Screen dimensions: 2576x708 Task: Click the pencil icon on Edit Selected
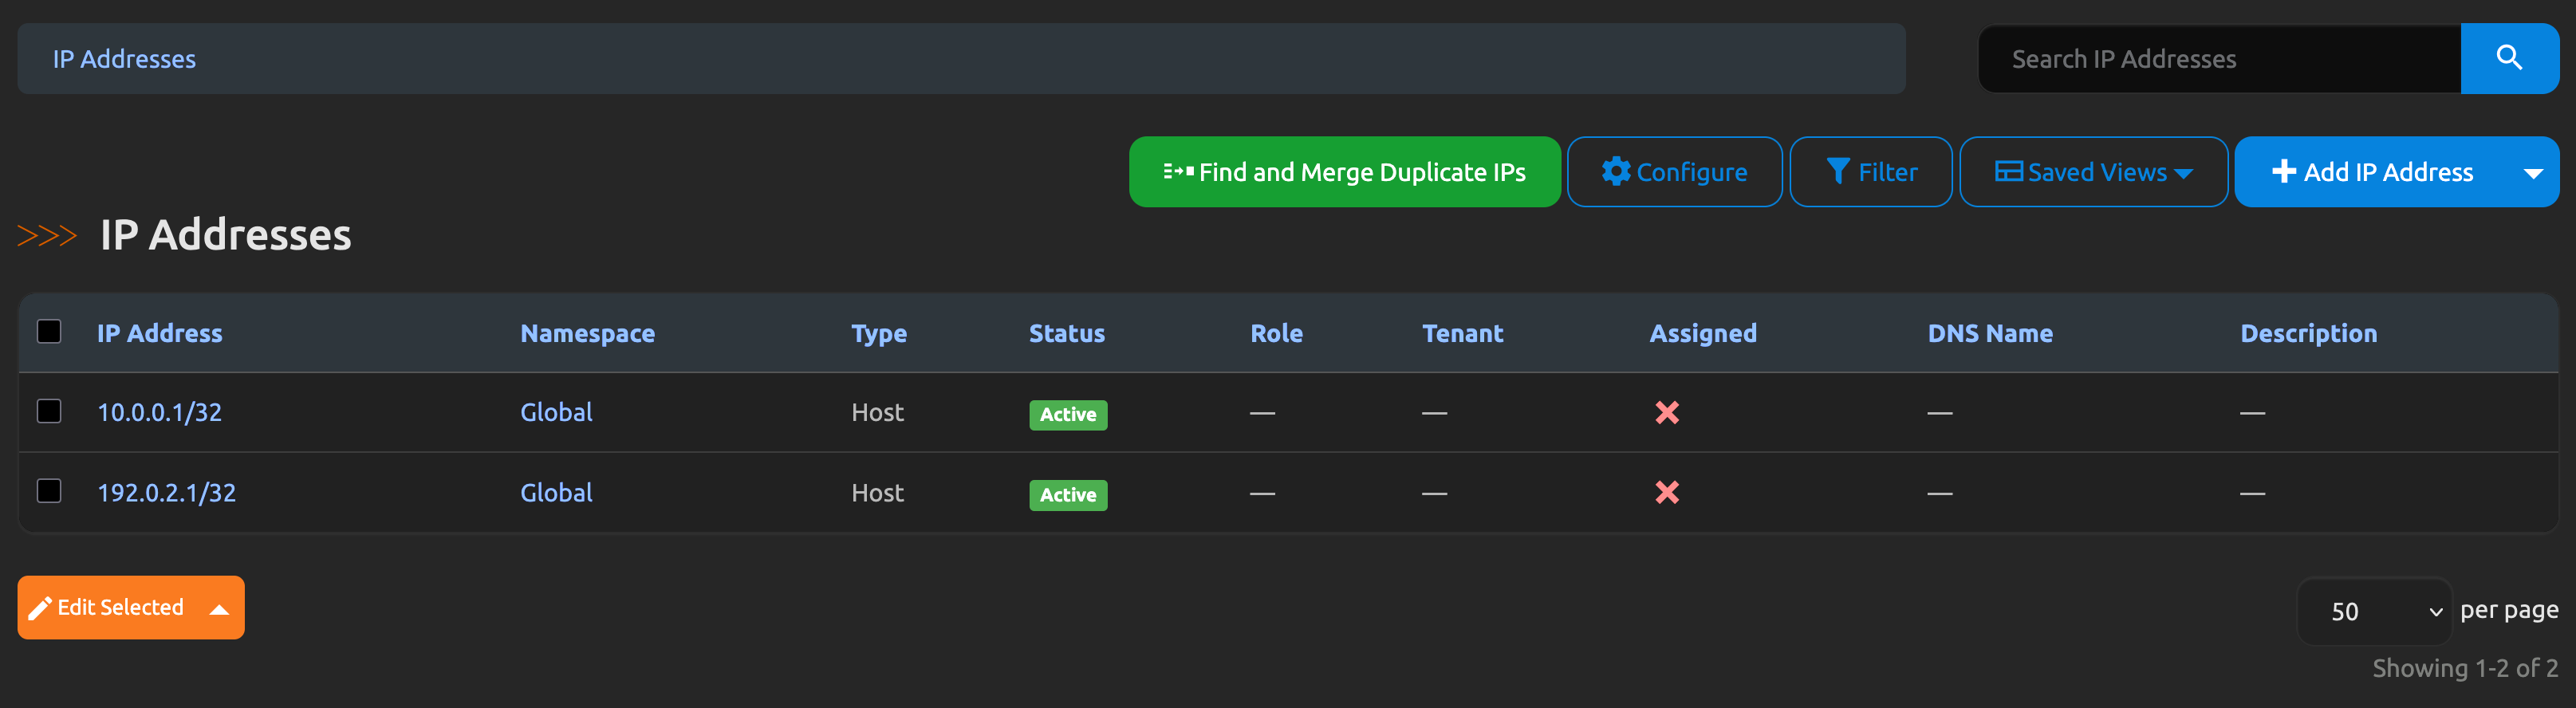pos(40,608)
